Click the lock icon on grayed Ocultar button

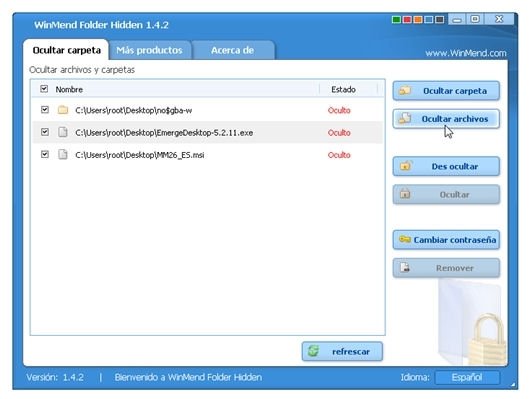pos(405,194)
